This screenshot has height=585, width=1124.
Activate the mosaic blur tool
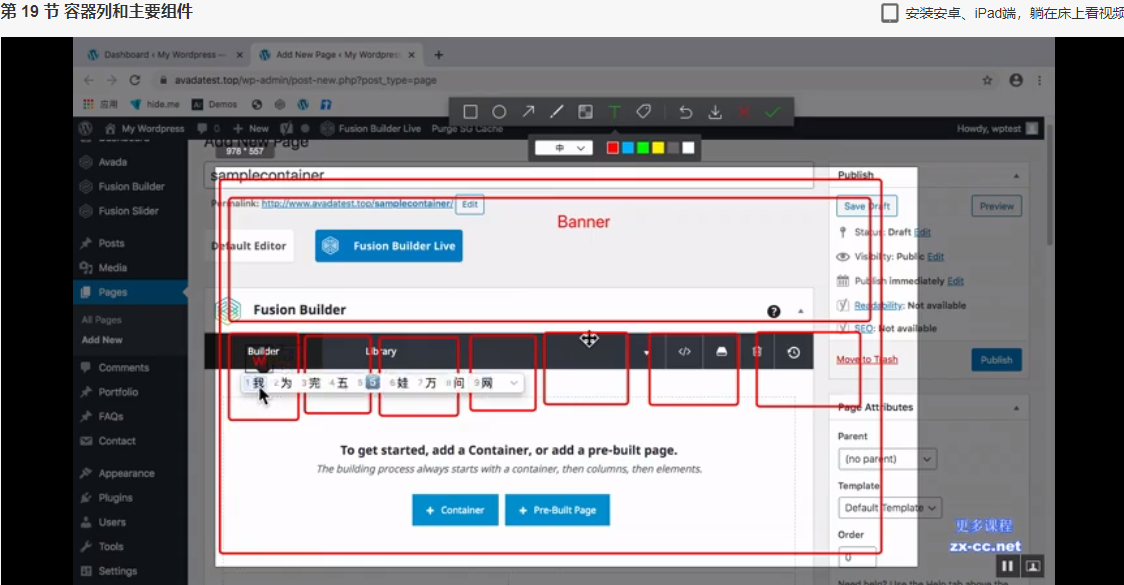[586, 112]
